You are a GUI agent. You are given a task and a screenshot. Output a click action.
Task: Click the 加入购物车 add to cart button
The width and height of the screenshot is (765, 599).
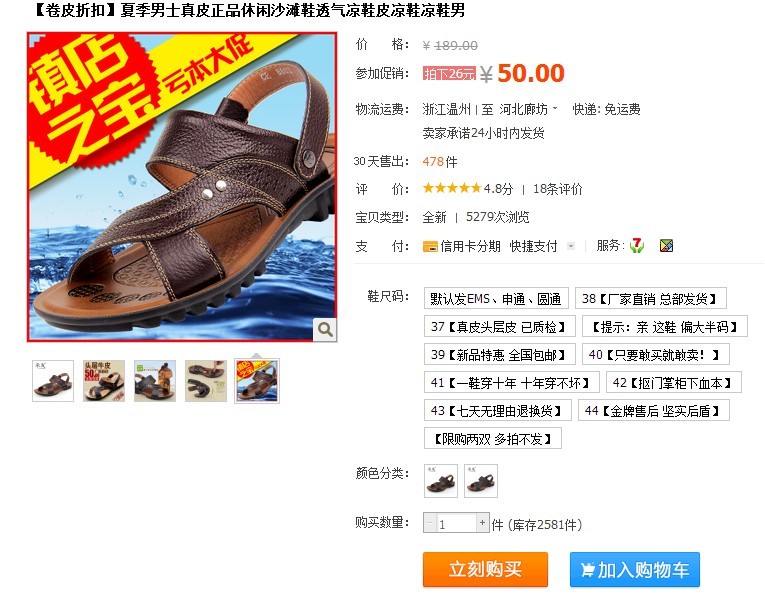coord(635,569)
